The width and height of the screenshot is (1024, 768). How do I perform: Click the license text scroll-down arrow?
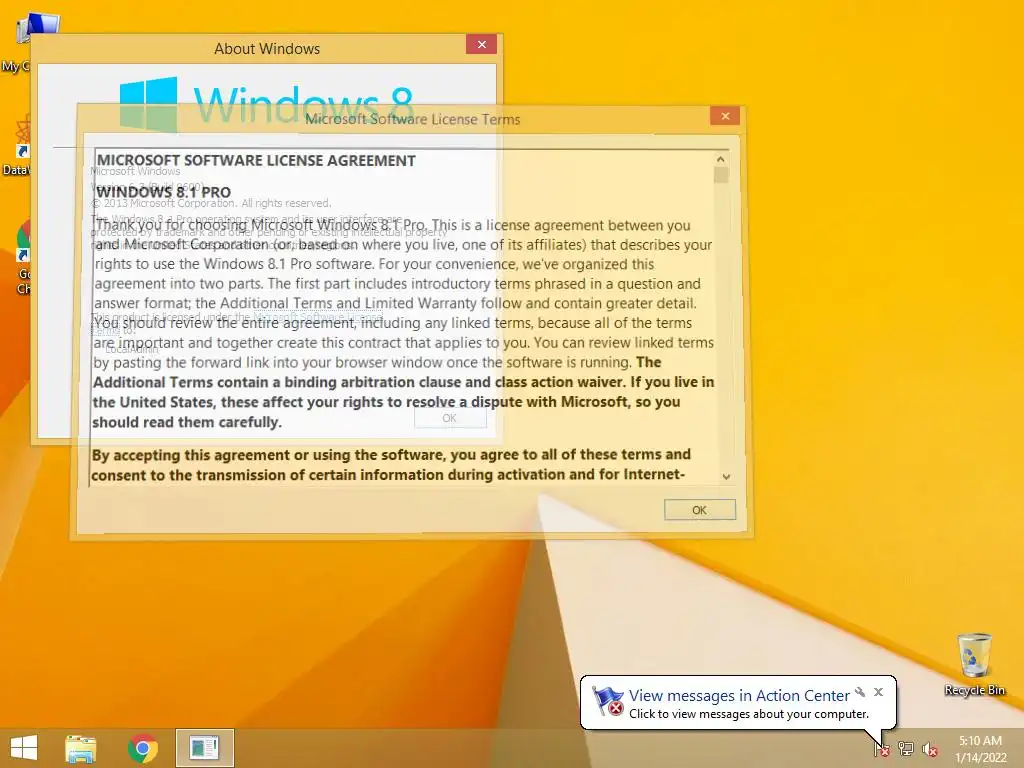coord(726,477)
